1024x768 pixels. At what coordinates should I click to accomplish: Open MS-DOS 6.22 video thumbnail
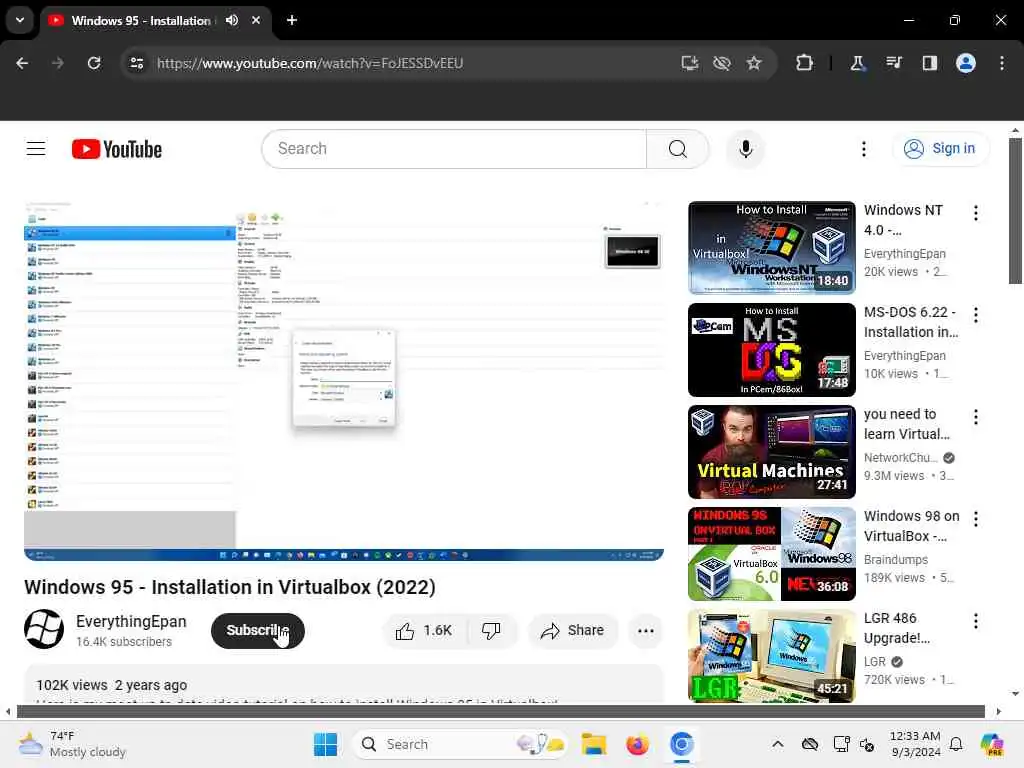tap(771, 349)
